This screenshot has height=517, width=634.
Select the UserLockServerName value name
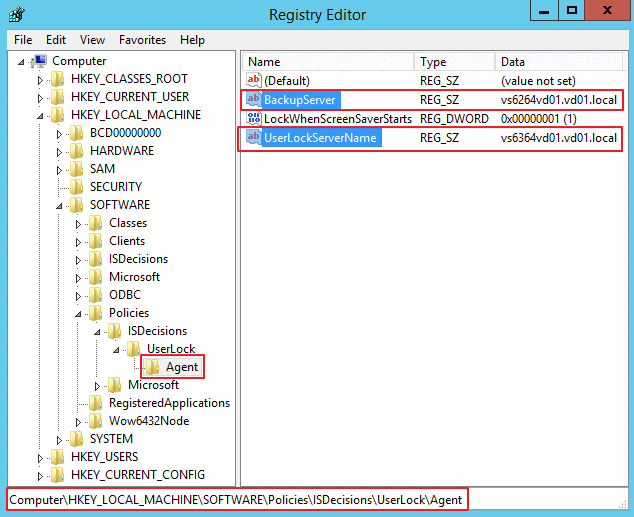[x=320, y=137]
